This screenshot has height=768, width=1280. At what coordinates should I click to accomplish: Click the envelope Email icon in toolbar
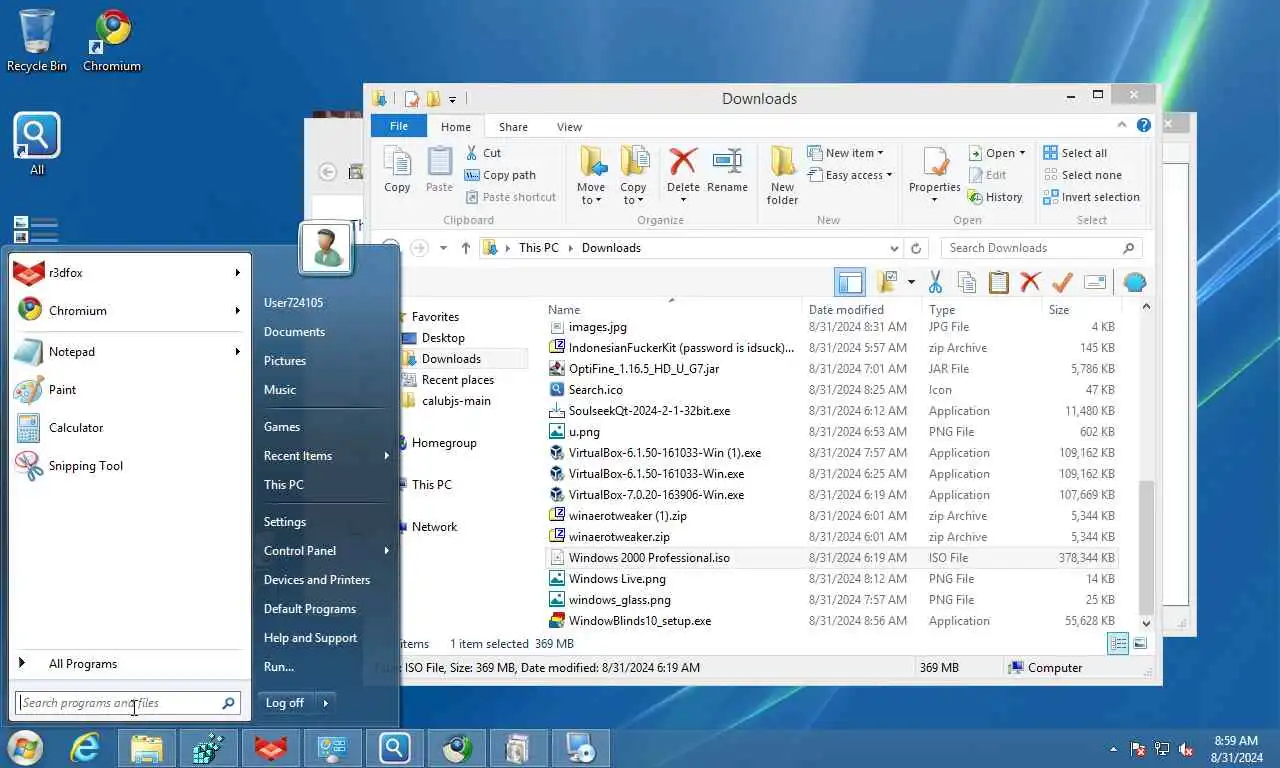click(1095, 282)
